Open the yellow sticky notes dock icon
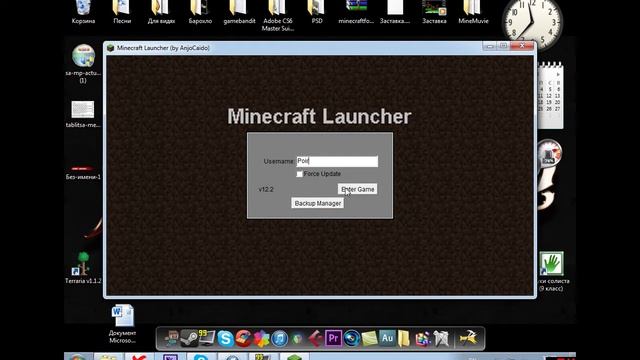This screenshot has height=360, width=640. pyautogui.click(x=369, y=339)
